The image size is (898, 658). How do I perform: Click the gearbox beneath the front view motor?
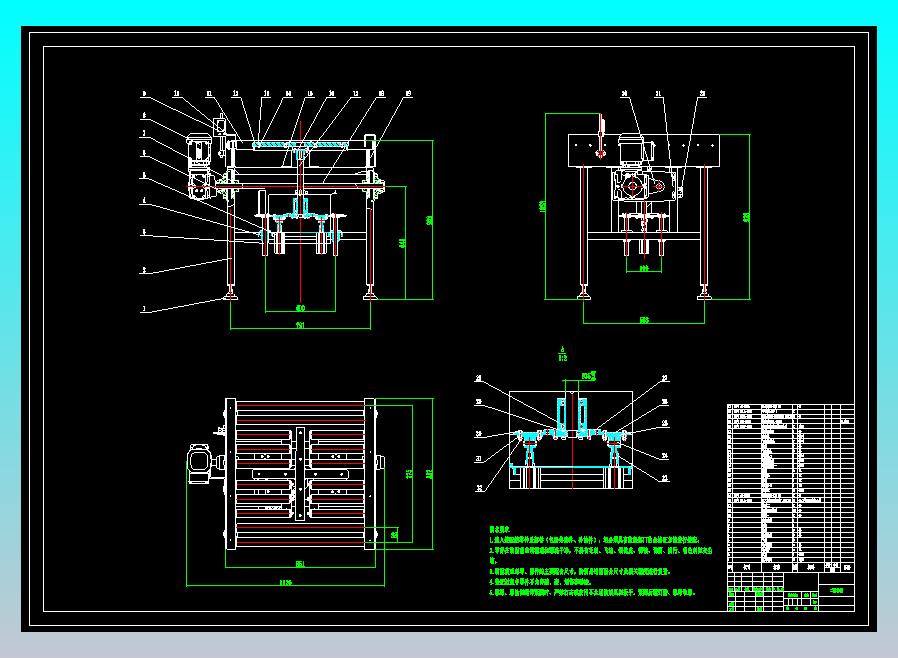tap(200, 184)
